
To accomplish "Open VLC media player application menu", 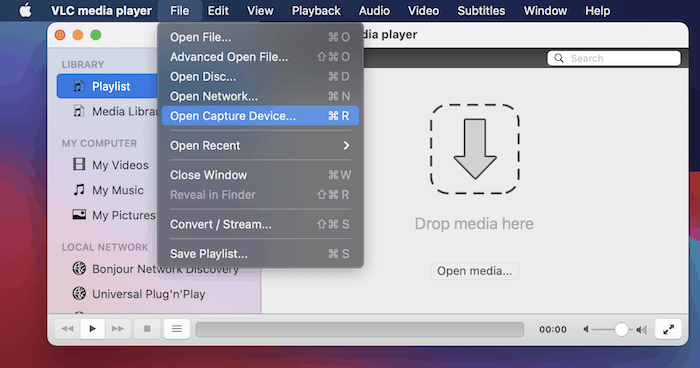I will (x=101, y=11).
